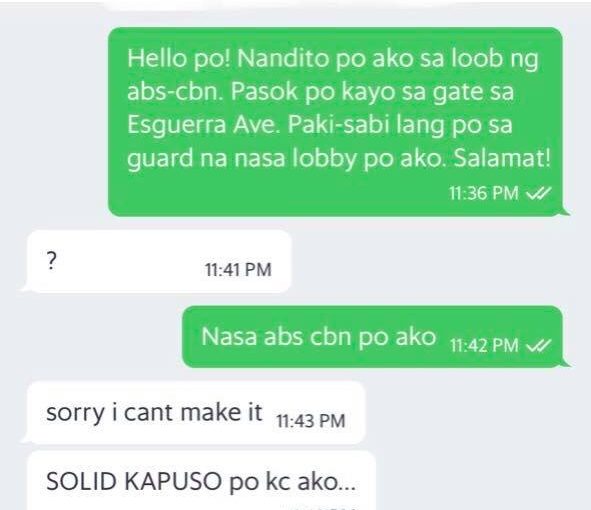Tap the 'SOLID KAPUSO po kc ako...' message
Screen dimensions: 591x510
[x=202, y=481]
